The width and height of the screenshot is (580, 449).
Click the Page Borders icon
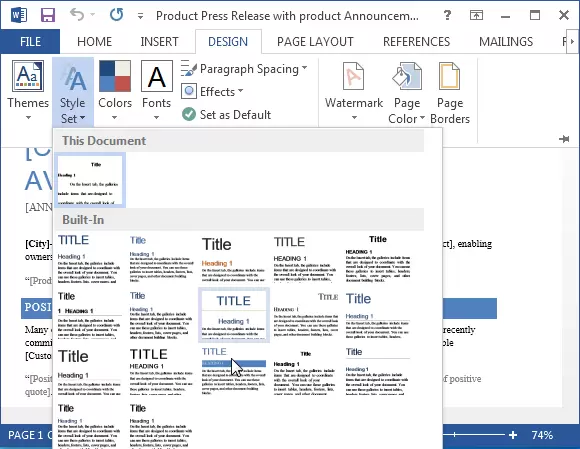tap(449, 76)
